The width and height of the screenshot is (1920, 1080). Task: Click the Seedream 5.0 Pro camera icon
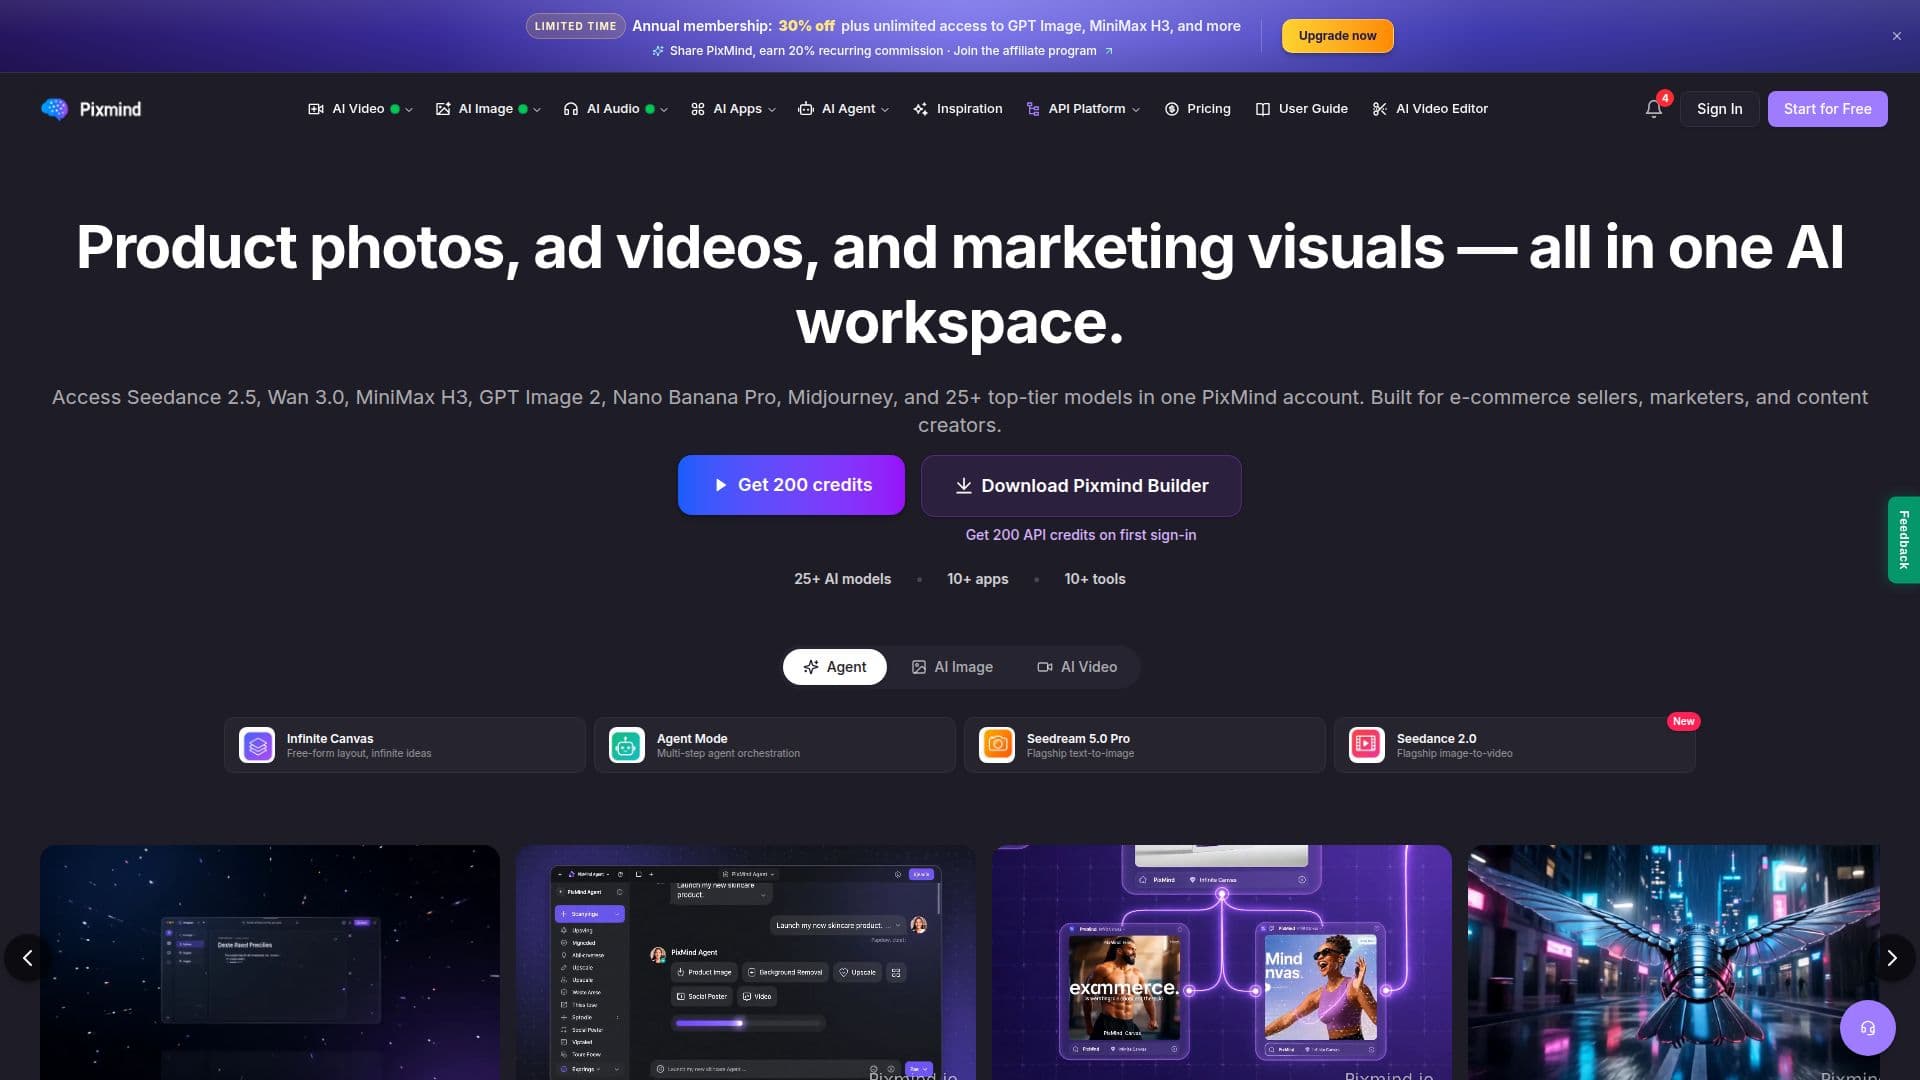click(x=997, y=745)
